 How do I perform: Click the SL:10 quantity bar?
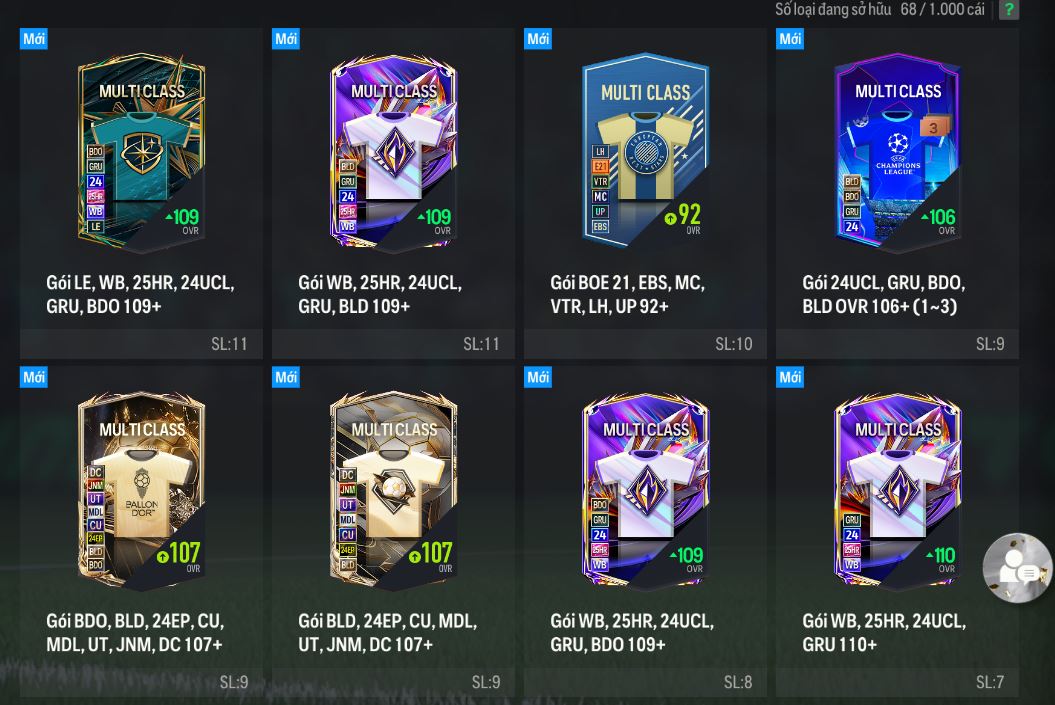pyautogui.click(x=645, y=344)
